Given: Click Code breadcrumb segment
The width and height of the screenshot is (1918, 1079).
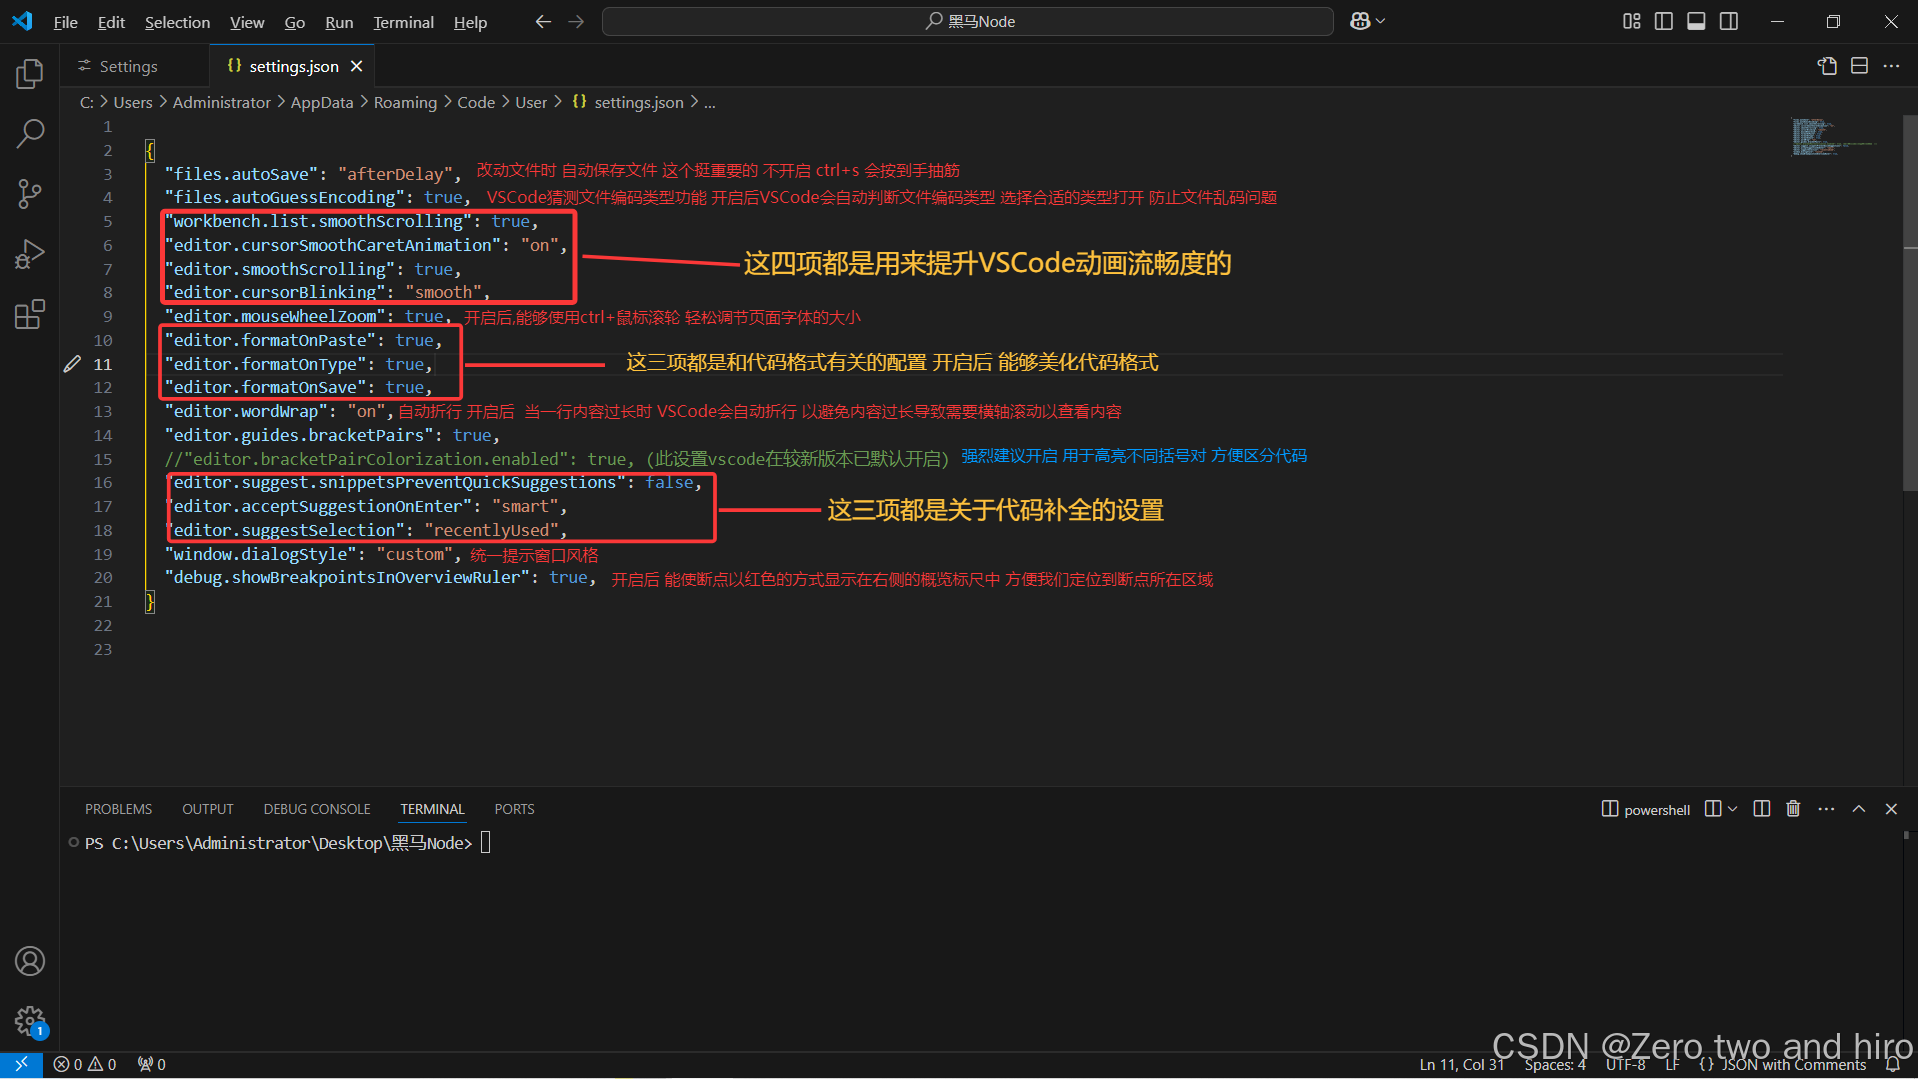Looking at the screenshot, I should click(x=476, y=102).
